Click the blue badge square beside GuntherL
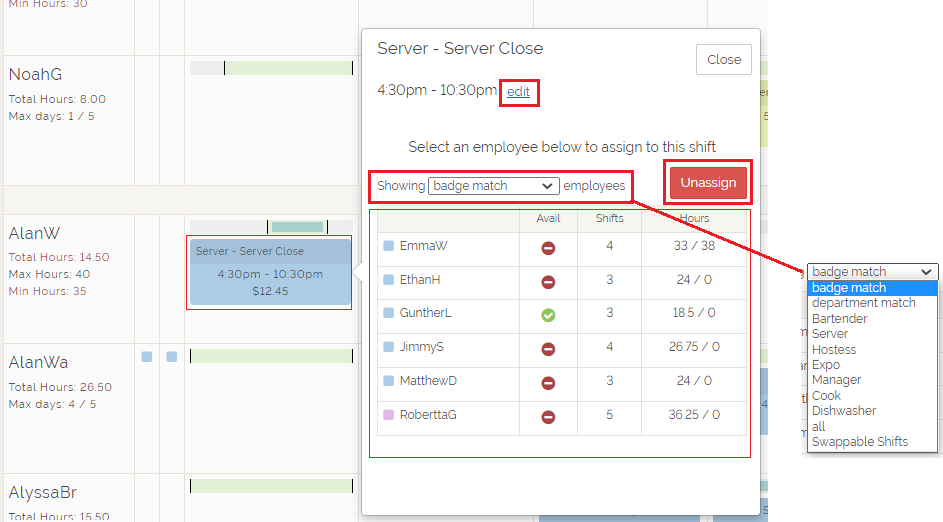Screen dimensions: 943x522 click(x=388, y=314)
